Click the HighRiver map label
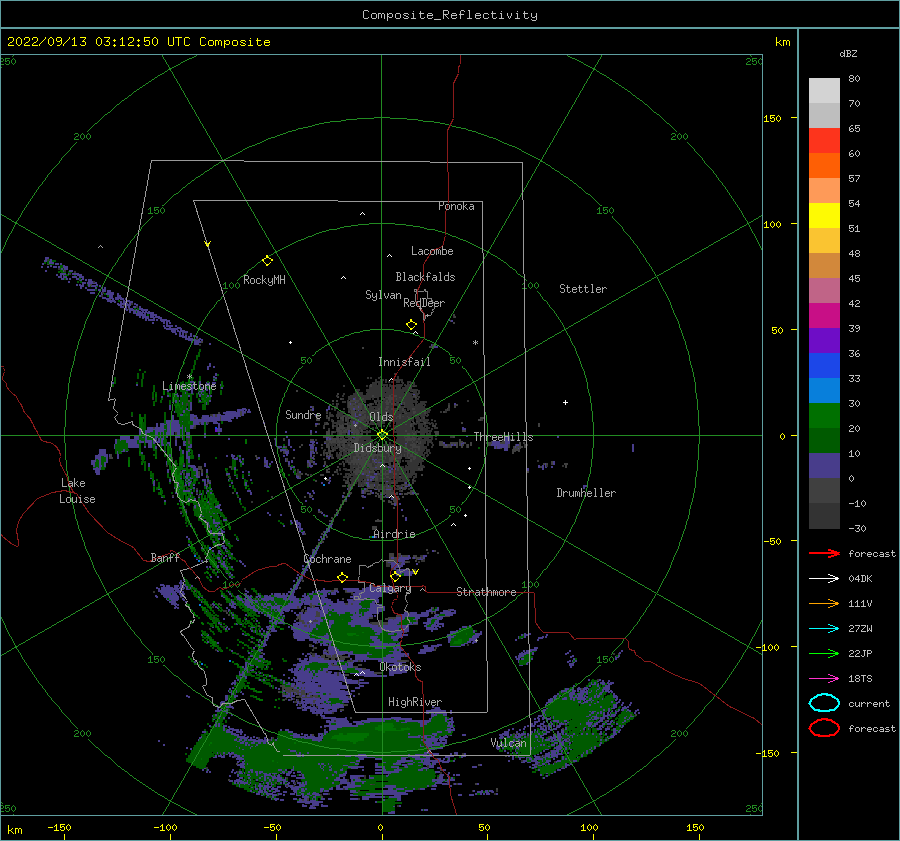 click(415, 702)
